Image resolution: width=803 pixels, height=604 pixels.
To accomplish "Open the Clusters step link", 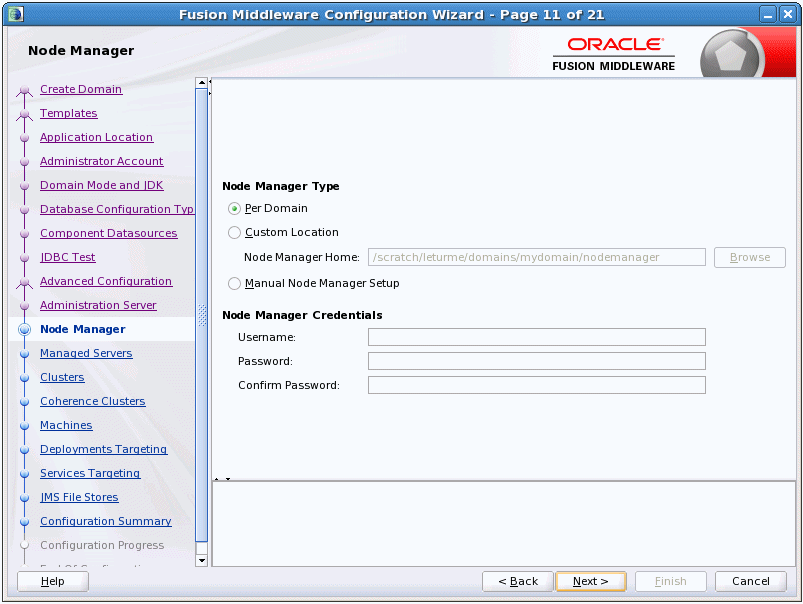I will tap(62, 378).
